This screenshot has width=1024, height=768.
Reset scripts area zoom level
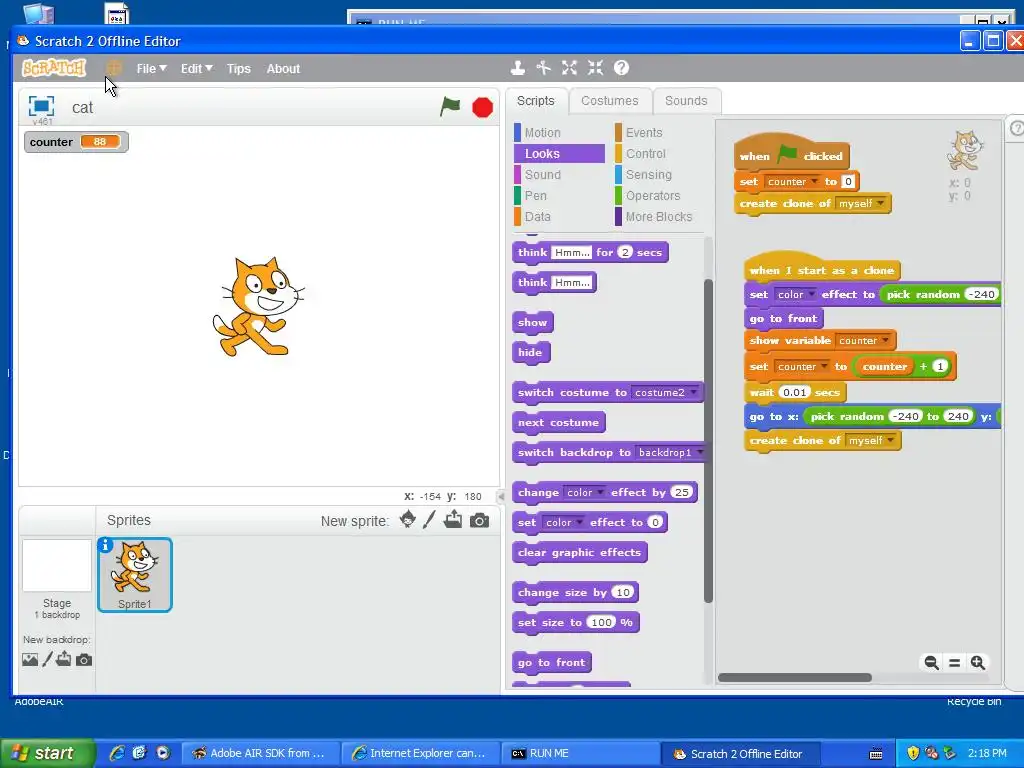[954, 663]
